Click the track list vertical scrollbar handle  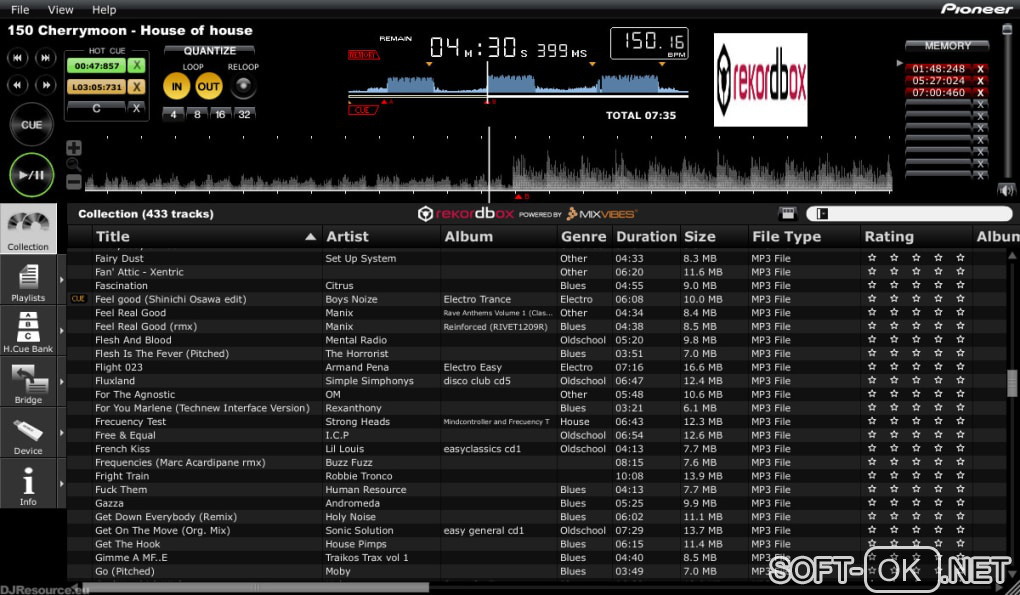coord(1012,384)
